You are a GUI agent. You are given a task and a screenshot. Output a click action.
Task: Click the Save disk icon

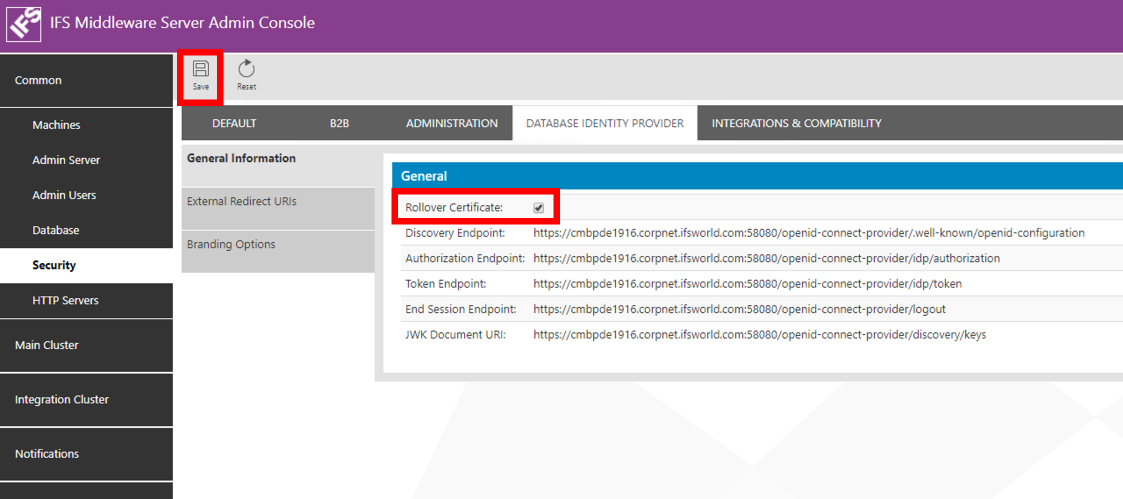tap(201, 69)
